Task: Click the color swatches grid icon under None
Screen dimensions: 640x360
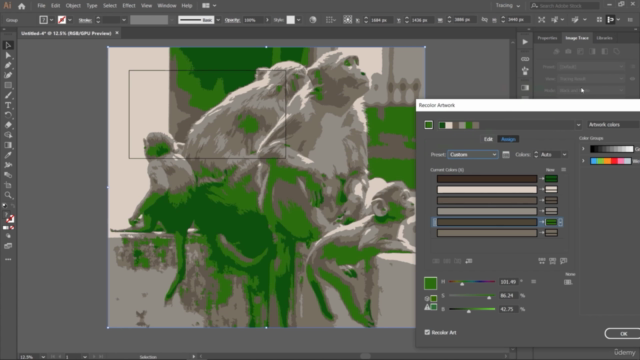Action: coord(568,282)
